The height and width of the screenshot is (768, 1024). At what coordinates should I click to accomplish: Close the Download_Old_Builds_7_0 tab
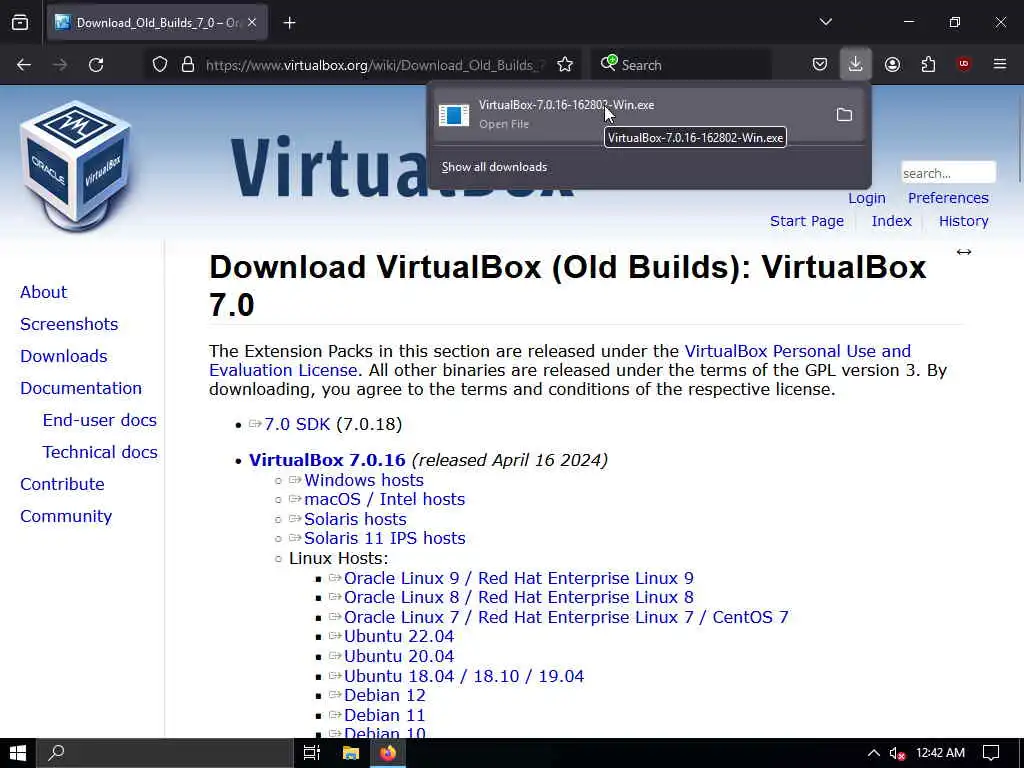pos(252,23)
